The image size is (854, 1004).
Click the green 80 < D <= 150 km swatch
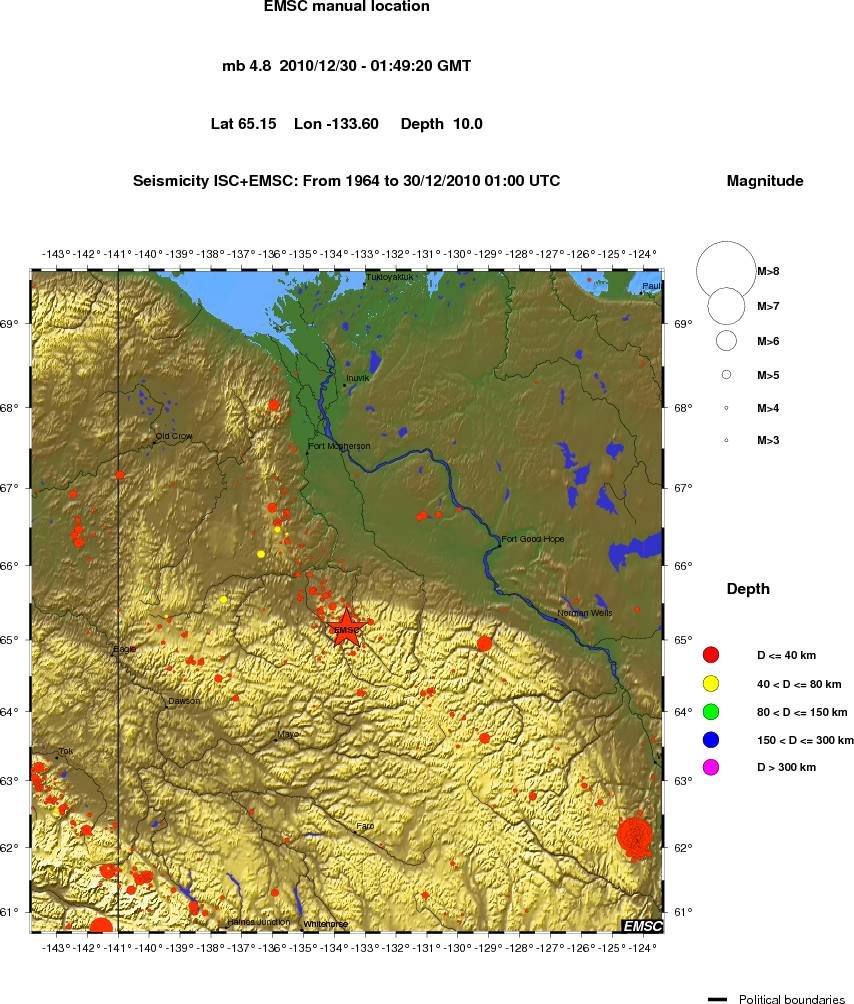click(711, 712)
